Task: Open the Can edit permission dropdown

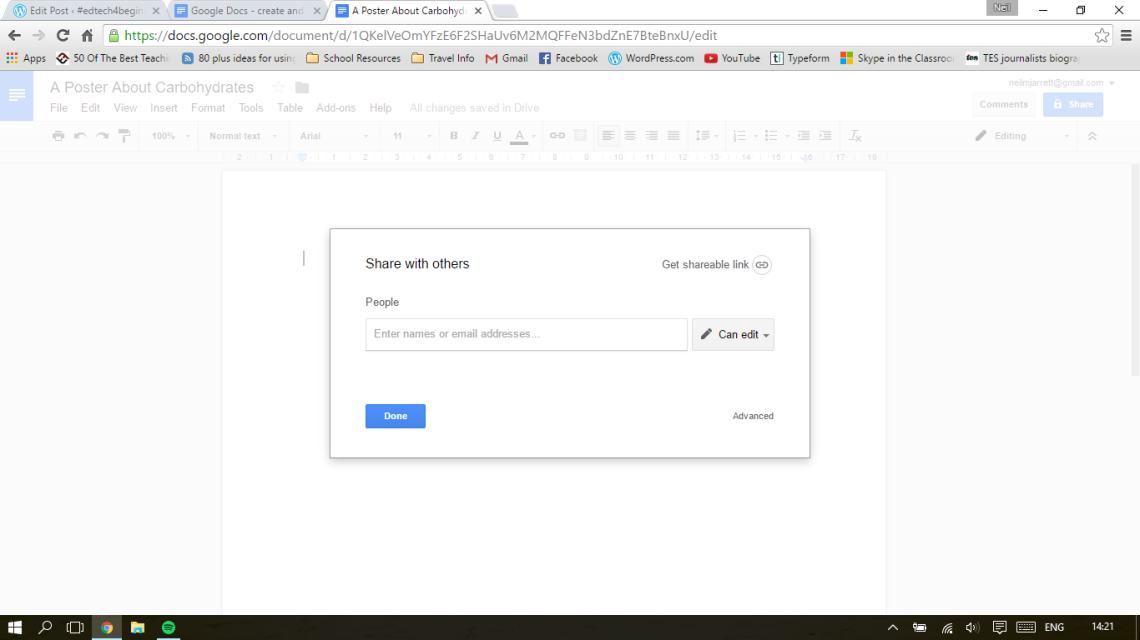Action: (x=733, y=334)
